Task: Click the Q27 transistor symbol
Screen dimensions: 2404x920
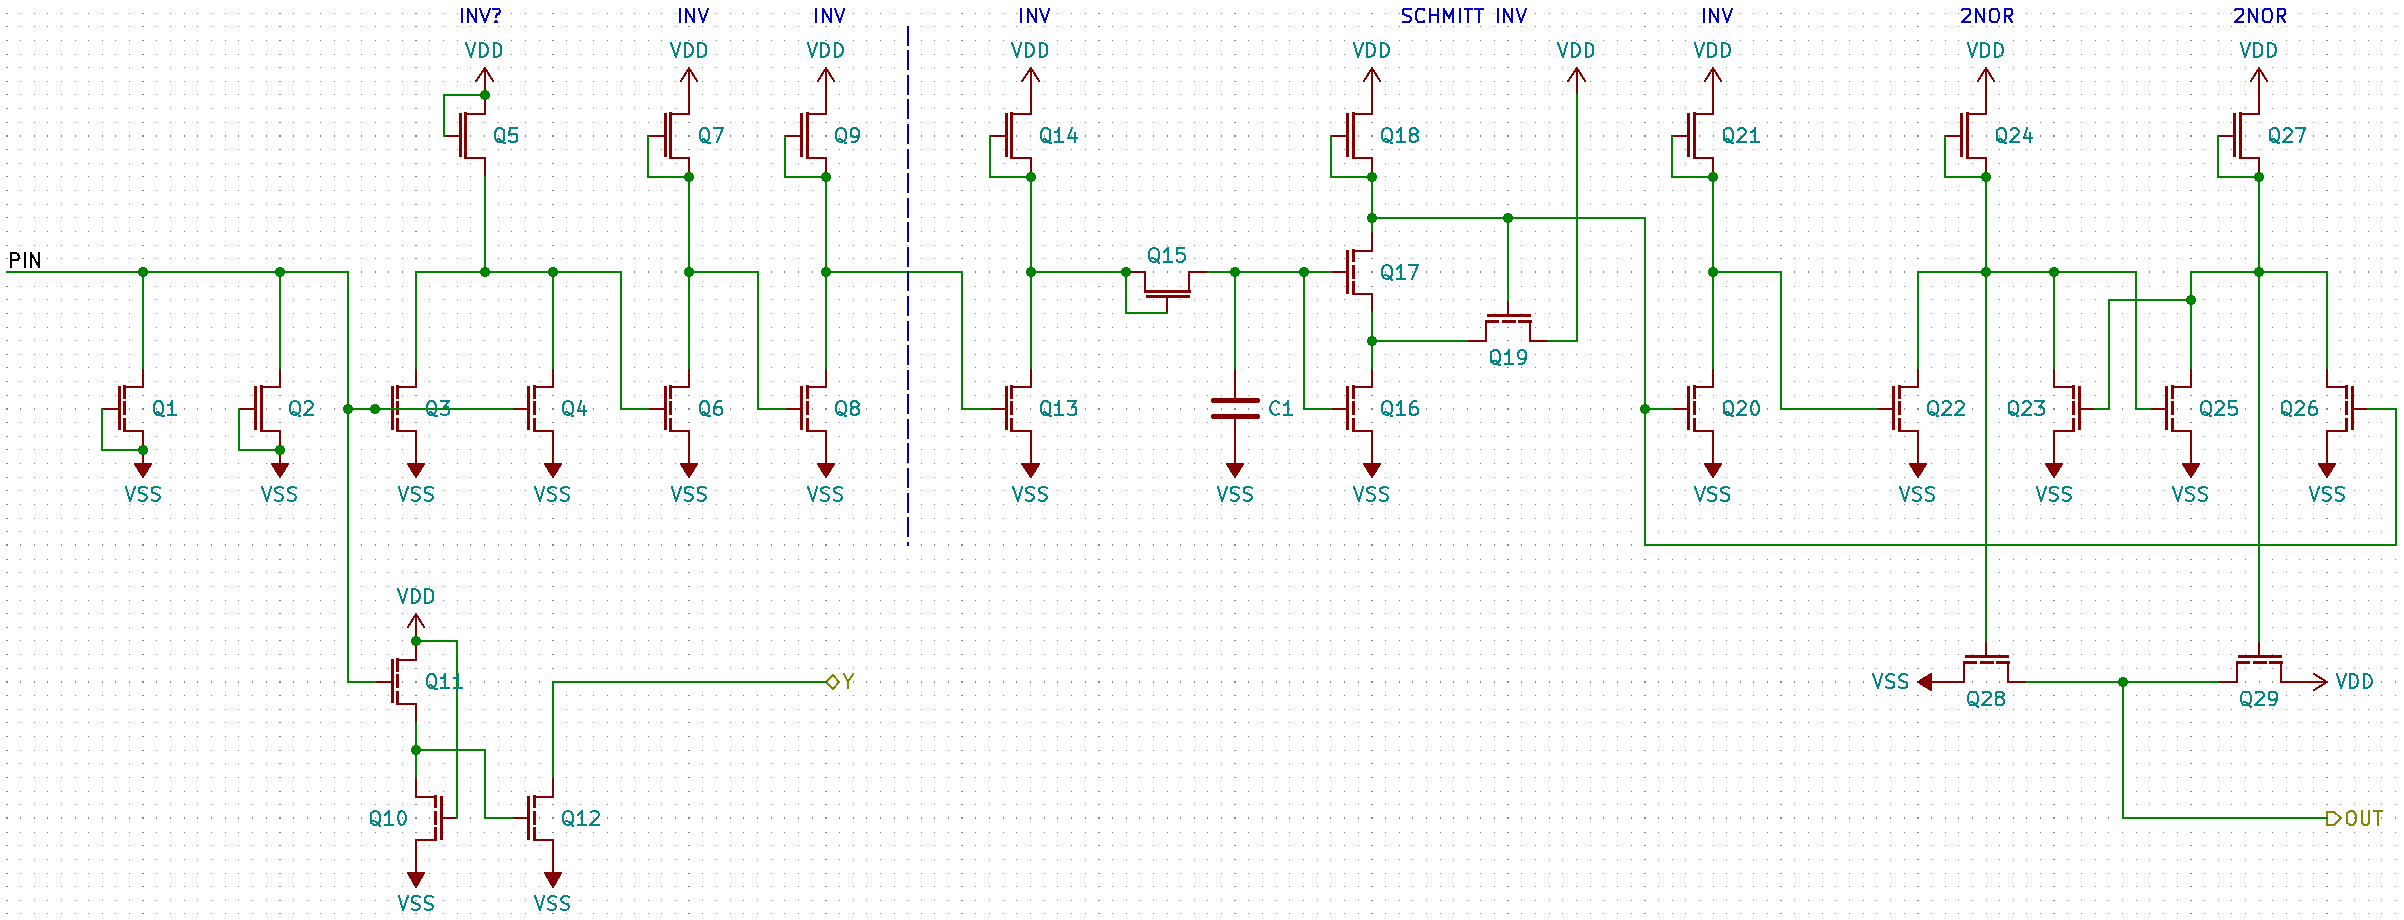Action: click(2247, 135)
